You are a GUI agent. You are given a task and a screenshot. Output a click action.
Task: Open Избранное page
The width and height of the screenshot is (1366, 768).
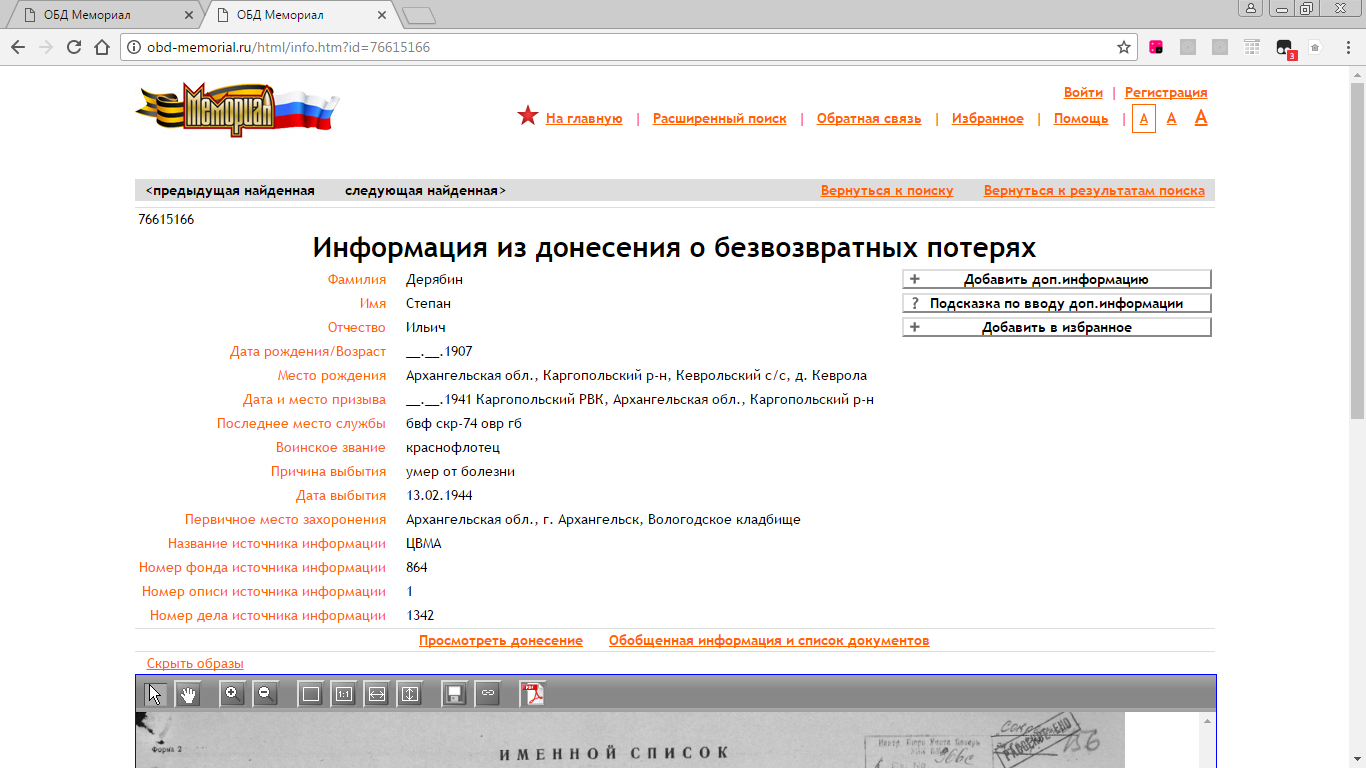pos(988,118)
